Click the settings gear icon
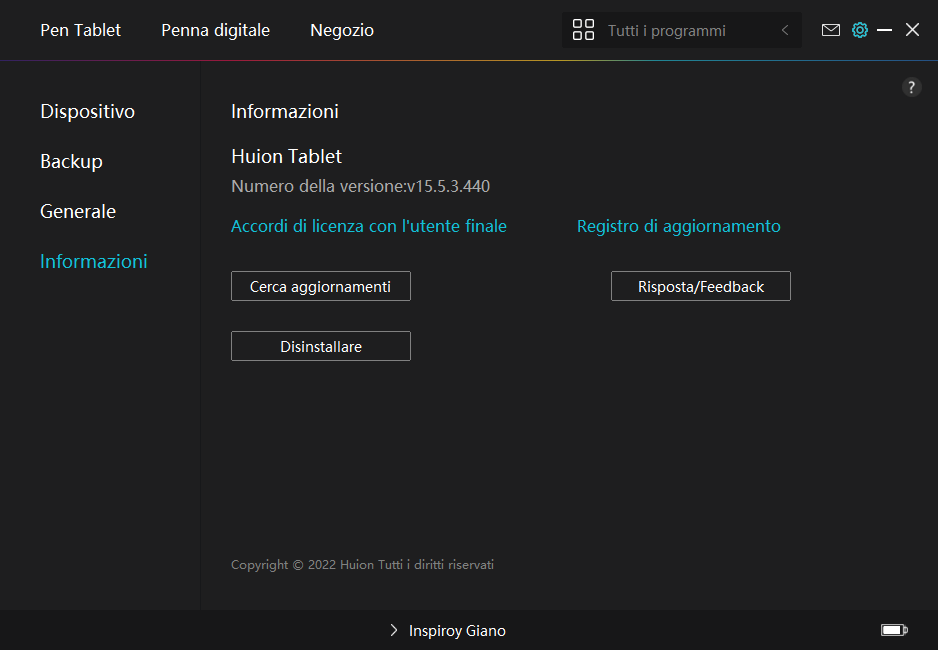 click(x=860, y=30)
